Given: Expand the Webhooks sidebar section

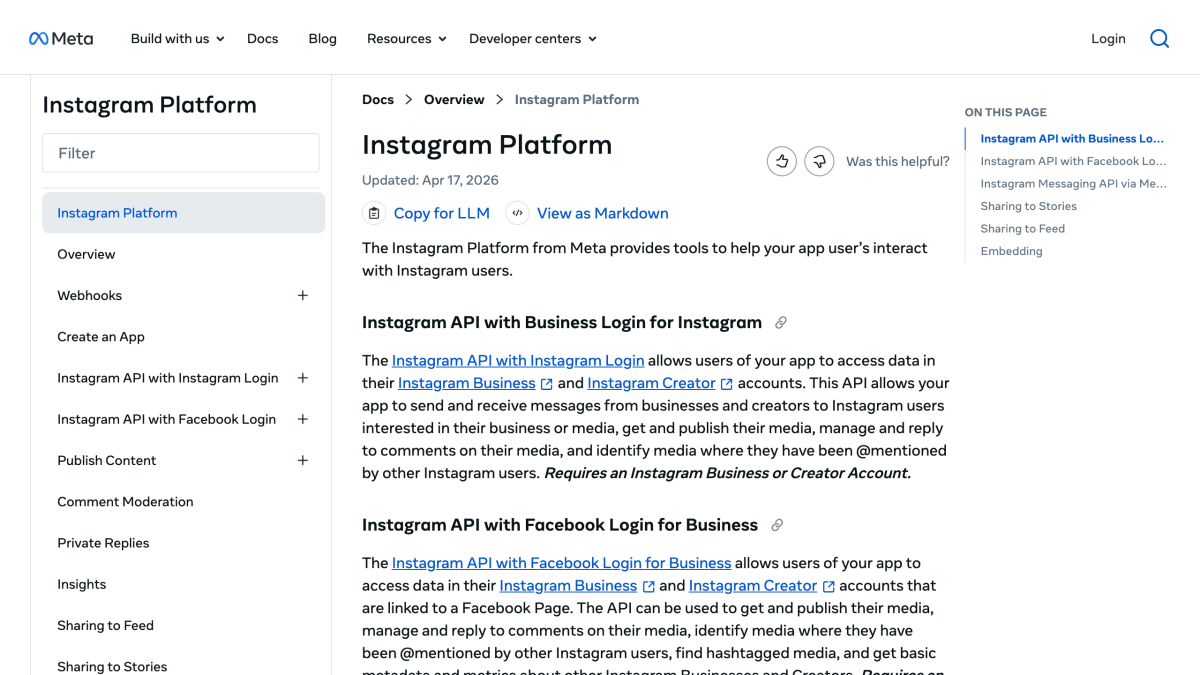Looking at the screenshot, I should tap(303, 296).
